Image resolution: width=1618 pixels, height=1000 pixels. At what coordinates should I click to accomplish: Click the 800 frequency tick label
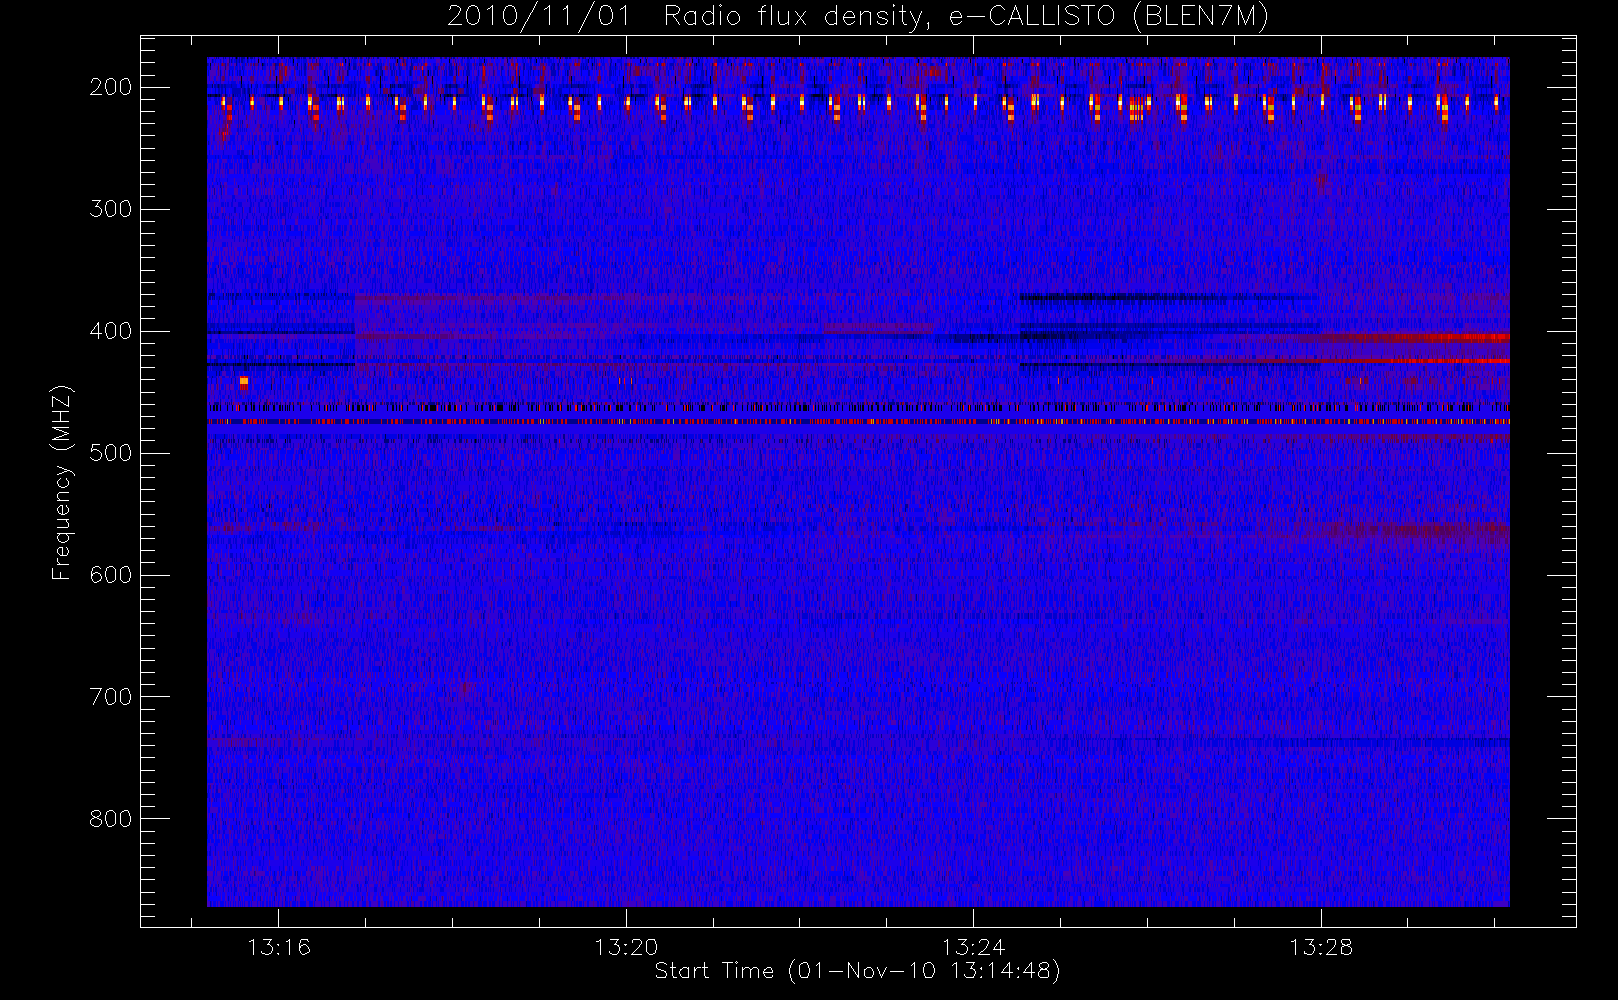pyautogui.click(x=111, y=819)
